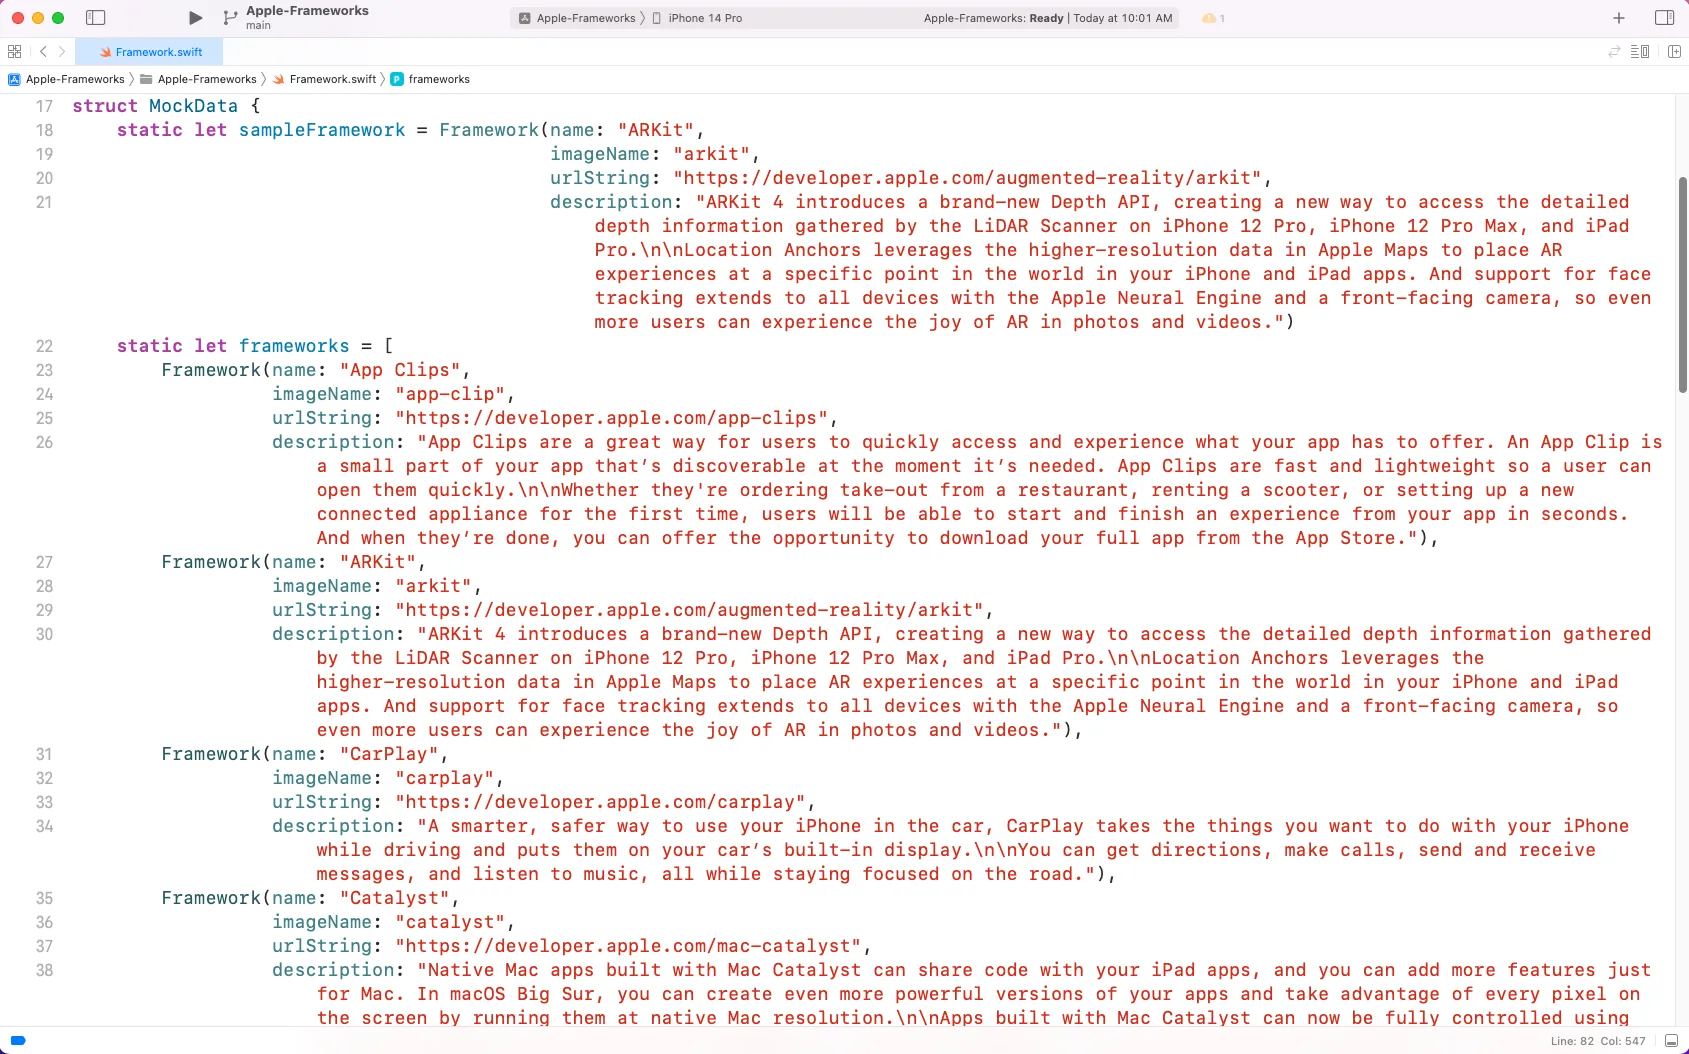Click the "CarPlay" name string

click(389, 754)
